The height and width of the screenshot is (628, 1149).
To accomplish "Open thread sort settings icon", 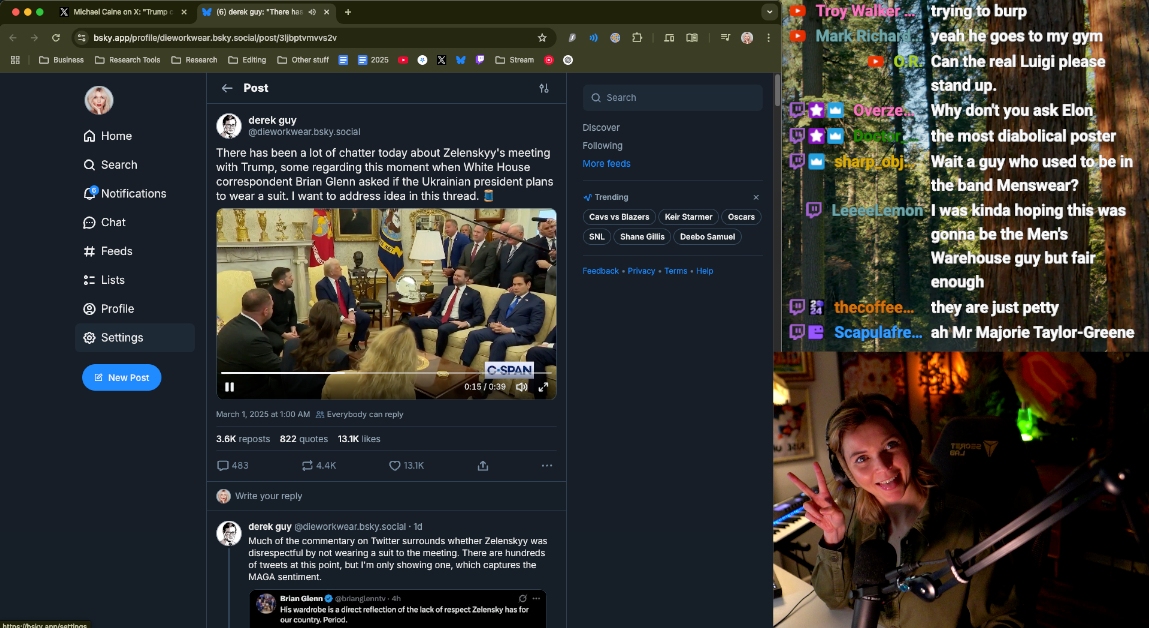I will pos(544,88).
